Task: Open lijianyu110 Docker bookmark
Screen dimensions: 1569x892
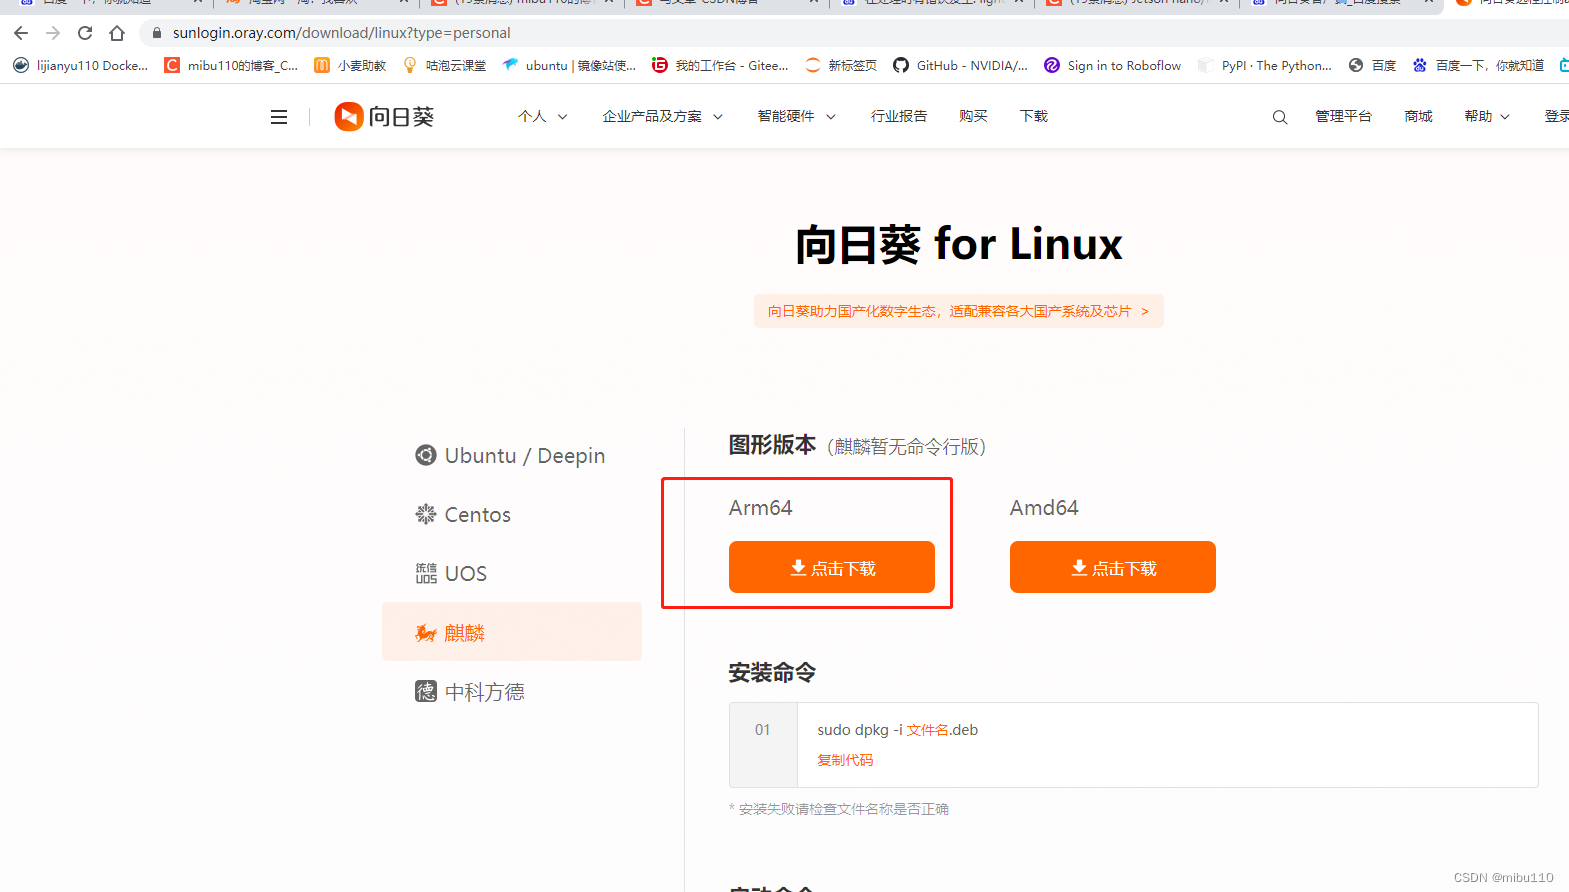Action: click(80, 66)
